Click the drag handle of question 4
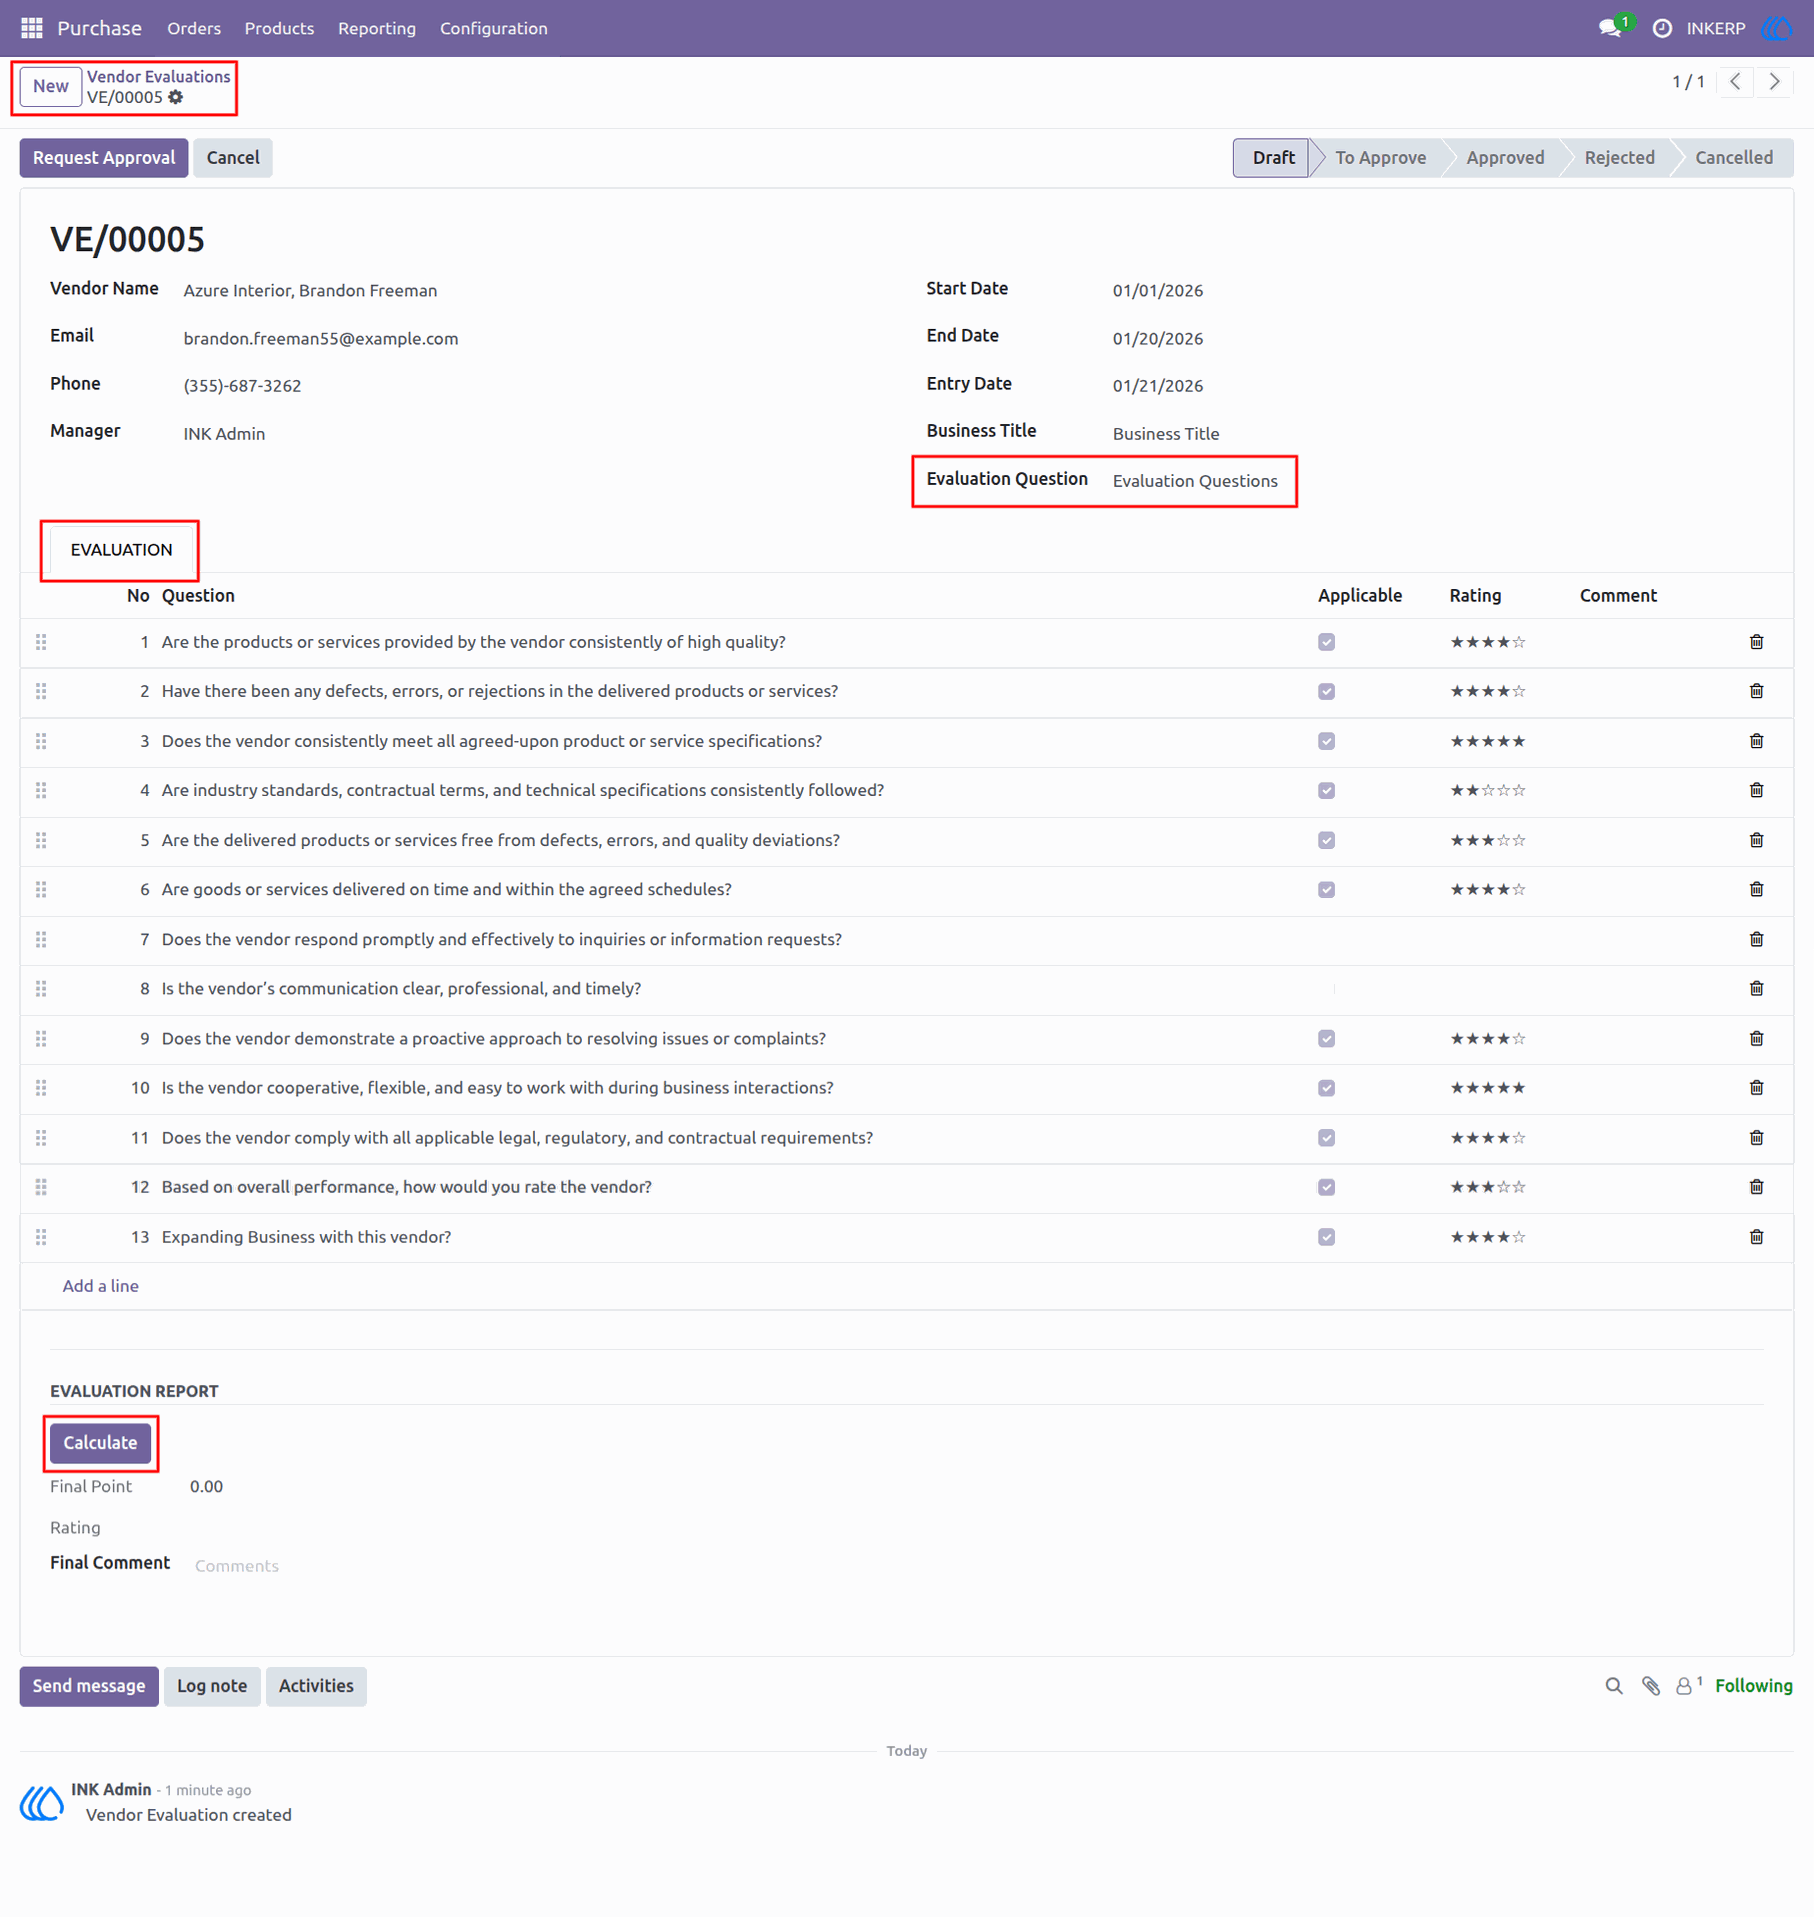This screenshot has height=1920, width=1814. pos(41,790)
